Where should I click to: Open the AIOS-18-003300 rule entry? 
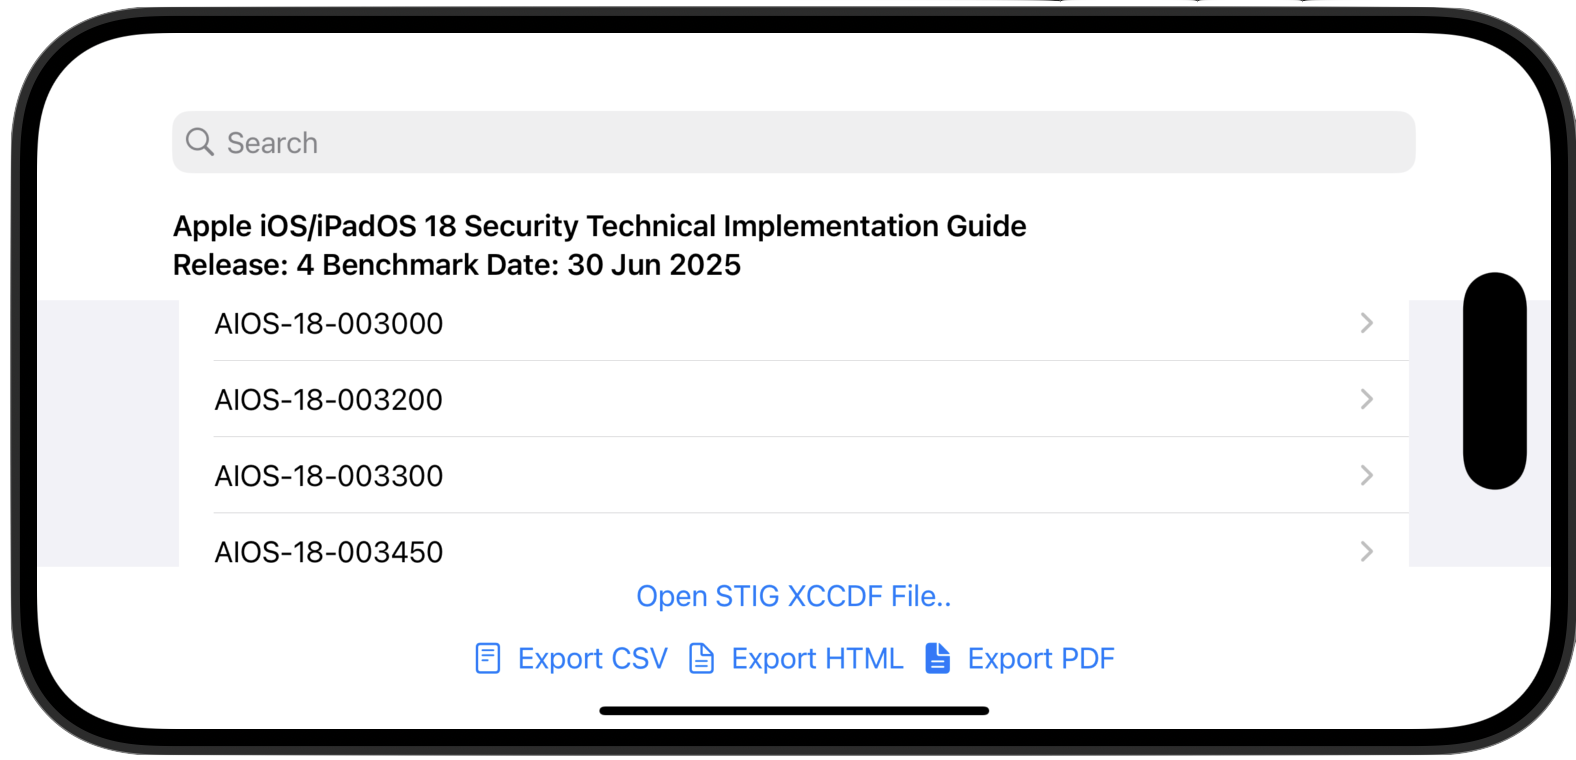794,475
